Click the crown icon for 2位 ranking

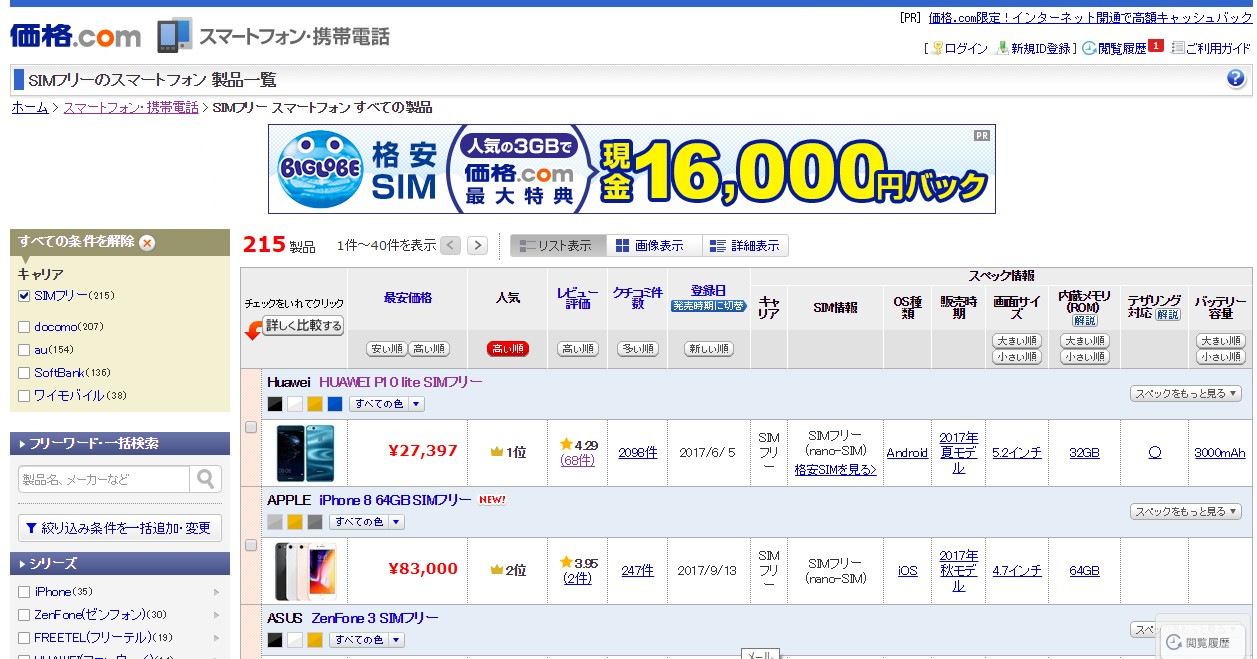tap(496, 570)
